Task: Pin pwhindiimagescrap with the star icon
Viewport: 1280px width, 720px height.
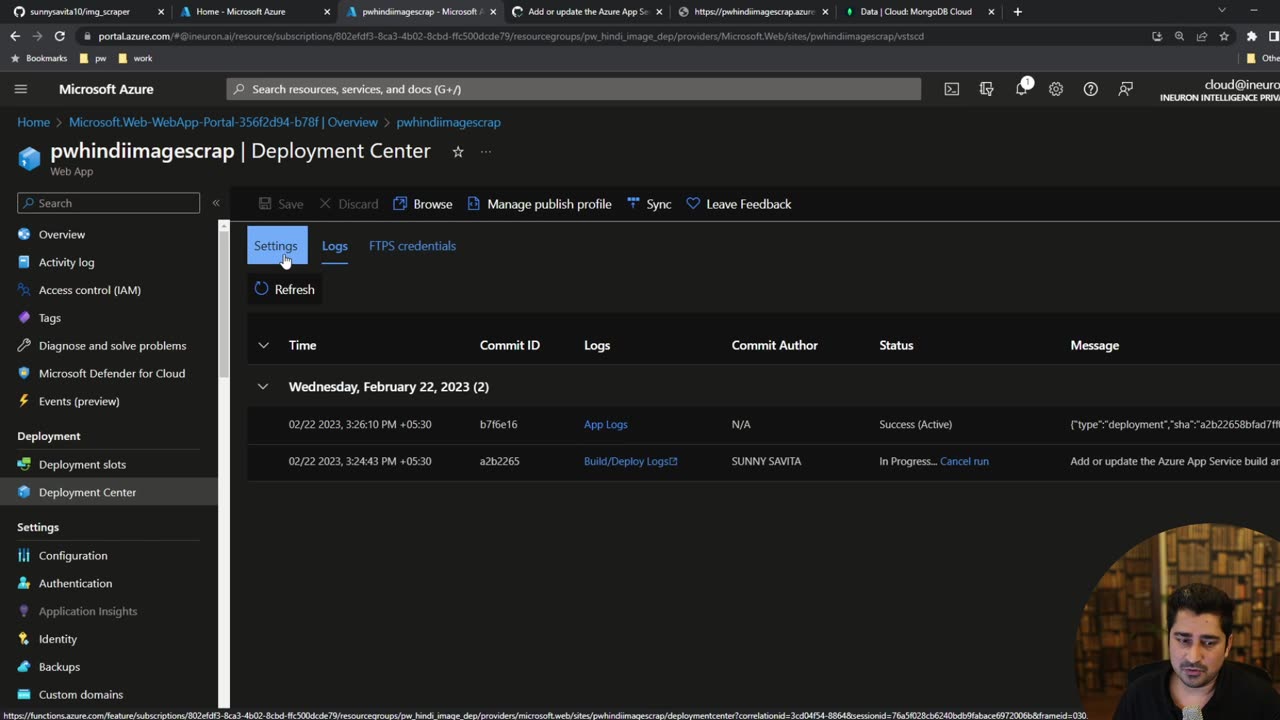Action: tap(458, 152)
